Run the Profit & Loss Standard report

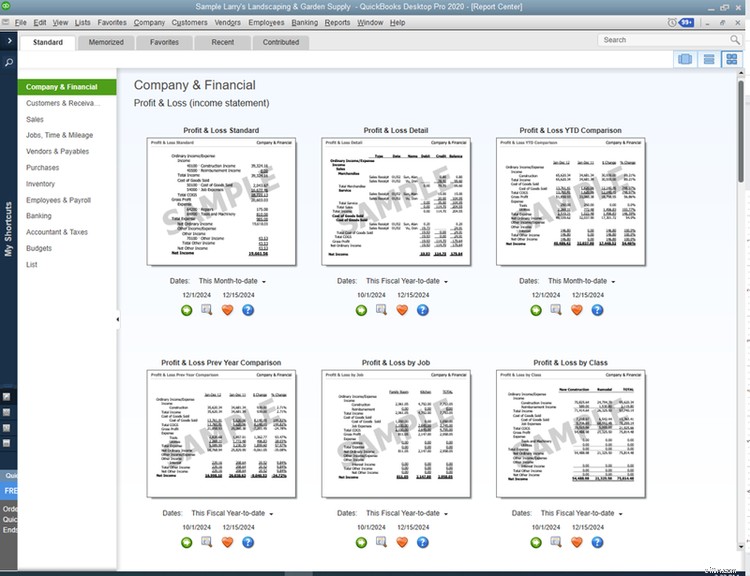187,310
